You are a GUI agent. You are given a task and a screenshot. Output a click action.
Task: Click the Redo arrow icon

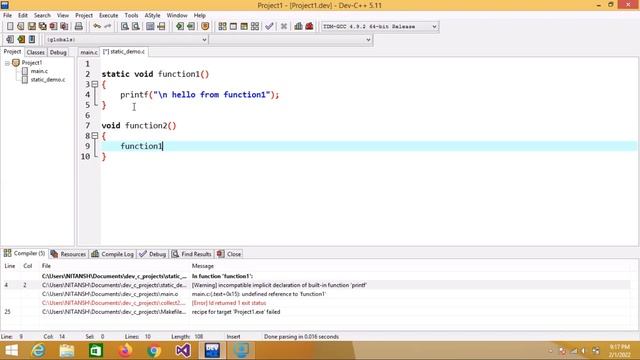point(108,27)
